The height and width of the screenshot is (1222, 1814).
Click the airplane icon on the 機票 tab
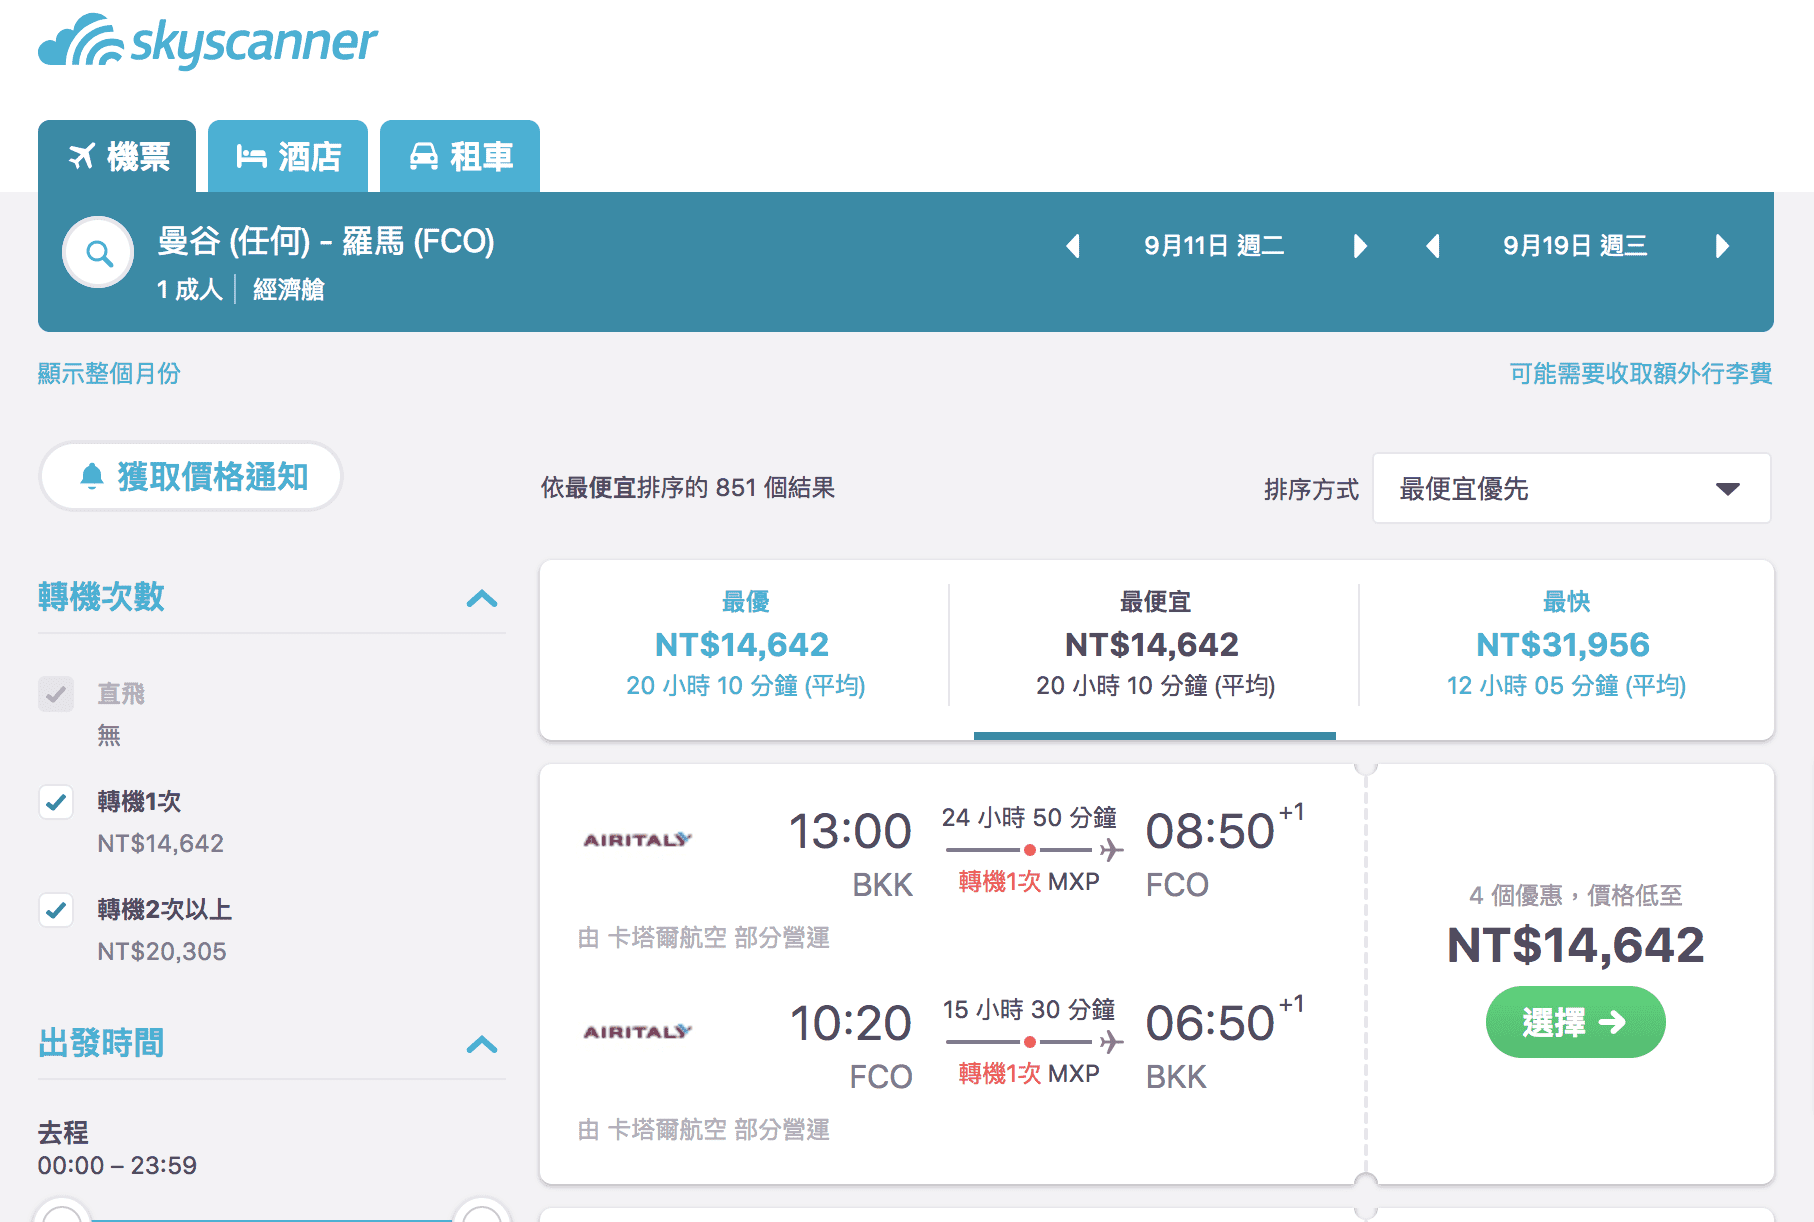tap(85, 156)
